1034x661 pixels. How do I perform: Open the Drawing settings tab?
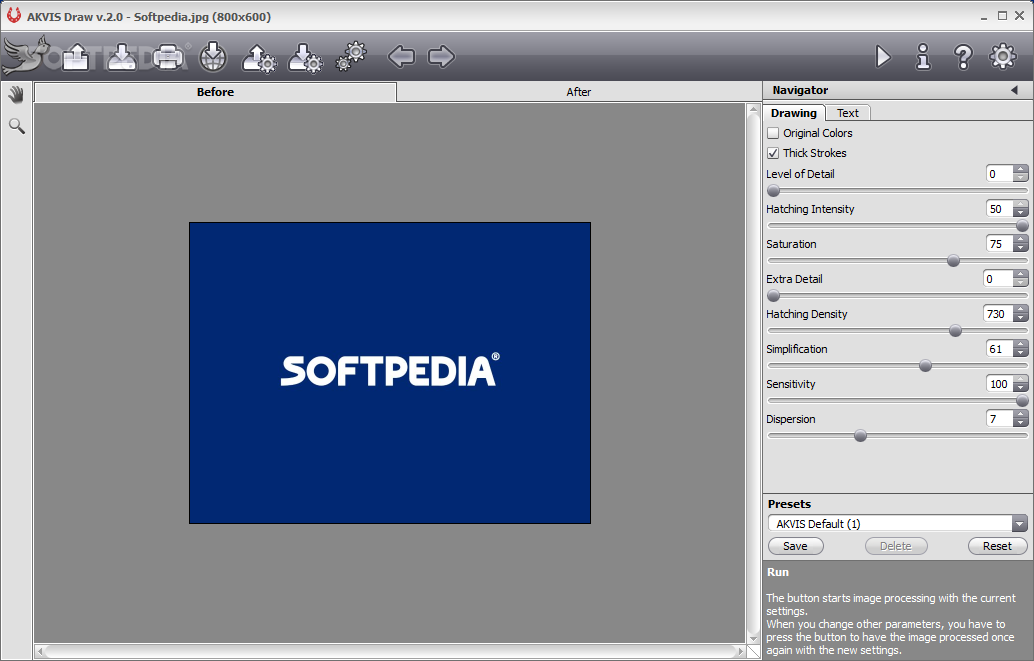click(793, 113)
